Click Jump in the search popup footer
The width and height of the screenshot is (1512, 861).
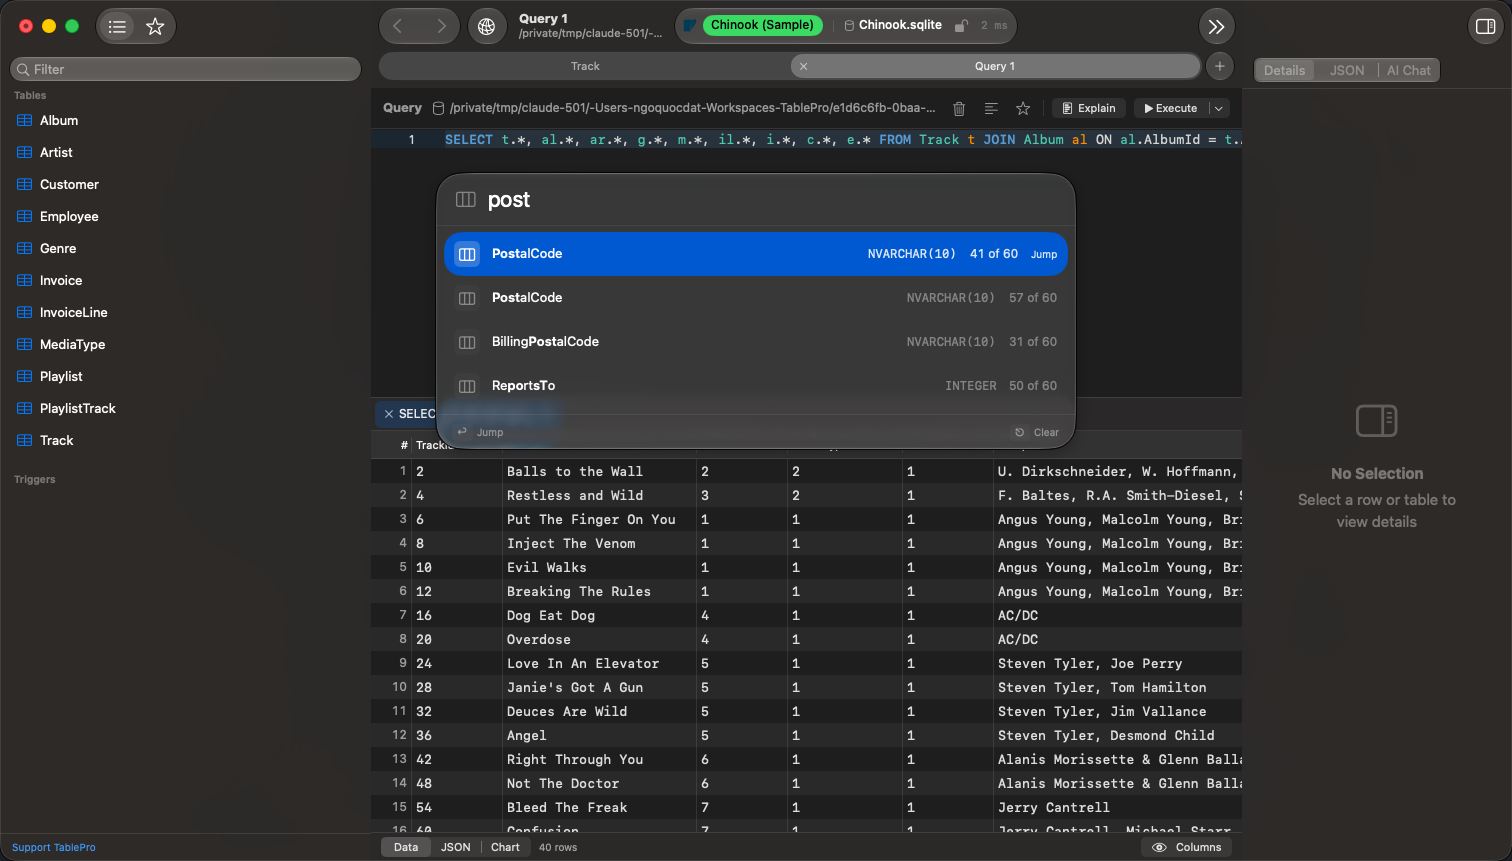480,432
